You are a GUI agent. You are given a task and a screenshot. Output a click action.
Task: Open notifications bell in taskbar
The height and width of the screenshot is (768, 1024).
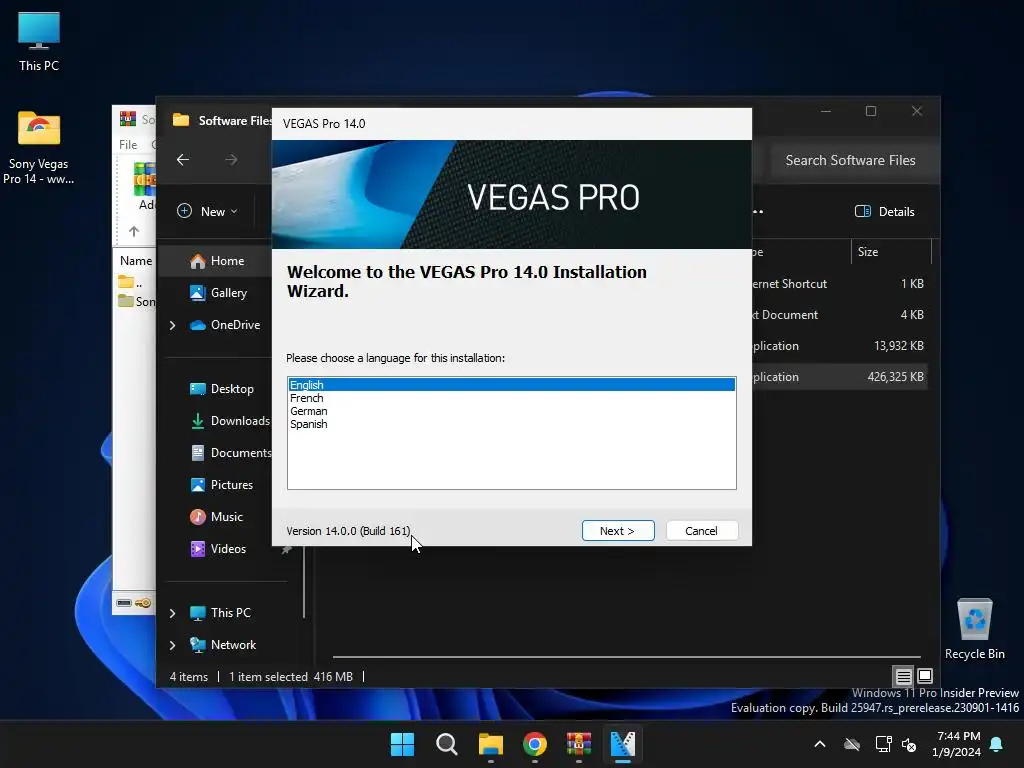point(996,744)
